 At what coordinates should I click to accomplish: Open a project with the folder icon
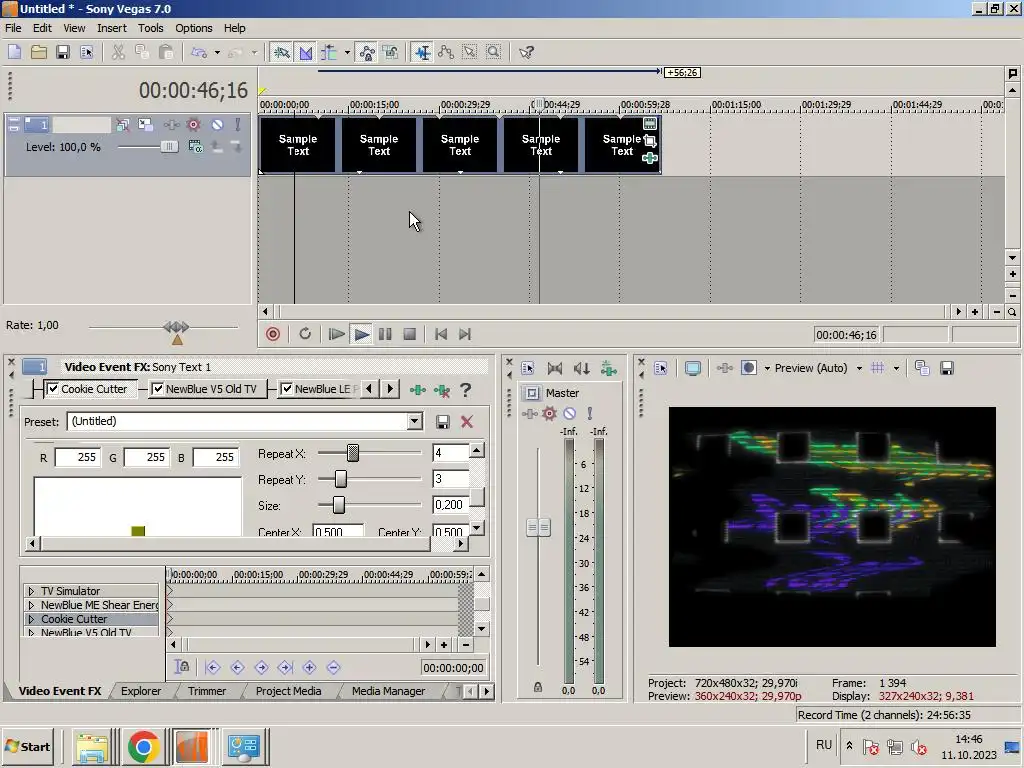tap(39, 52)
